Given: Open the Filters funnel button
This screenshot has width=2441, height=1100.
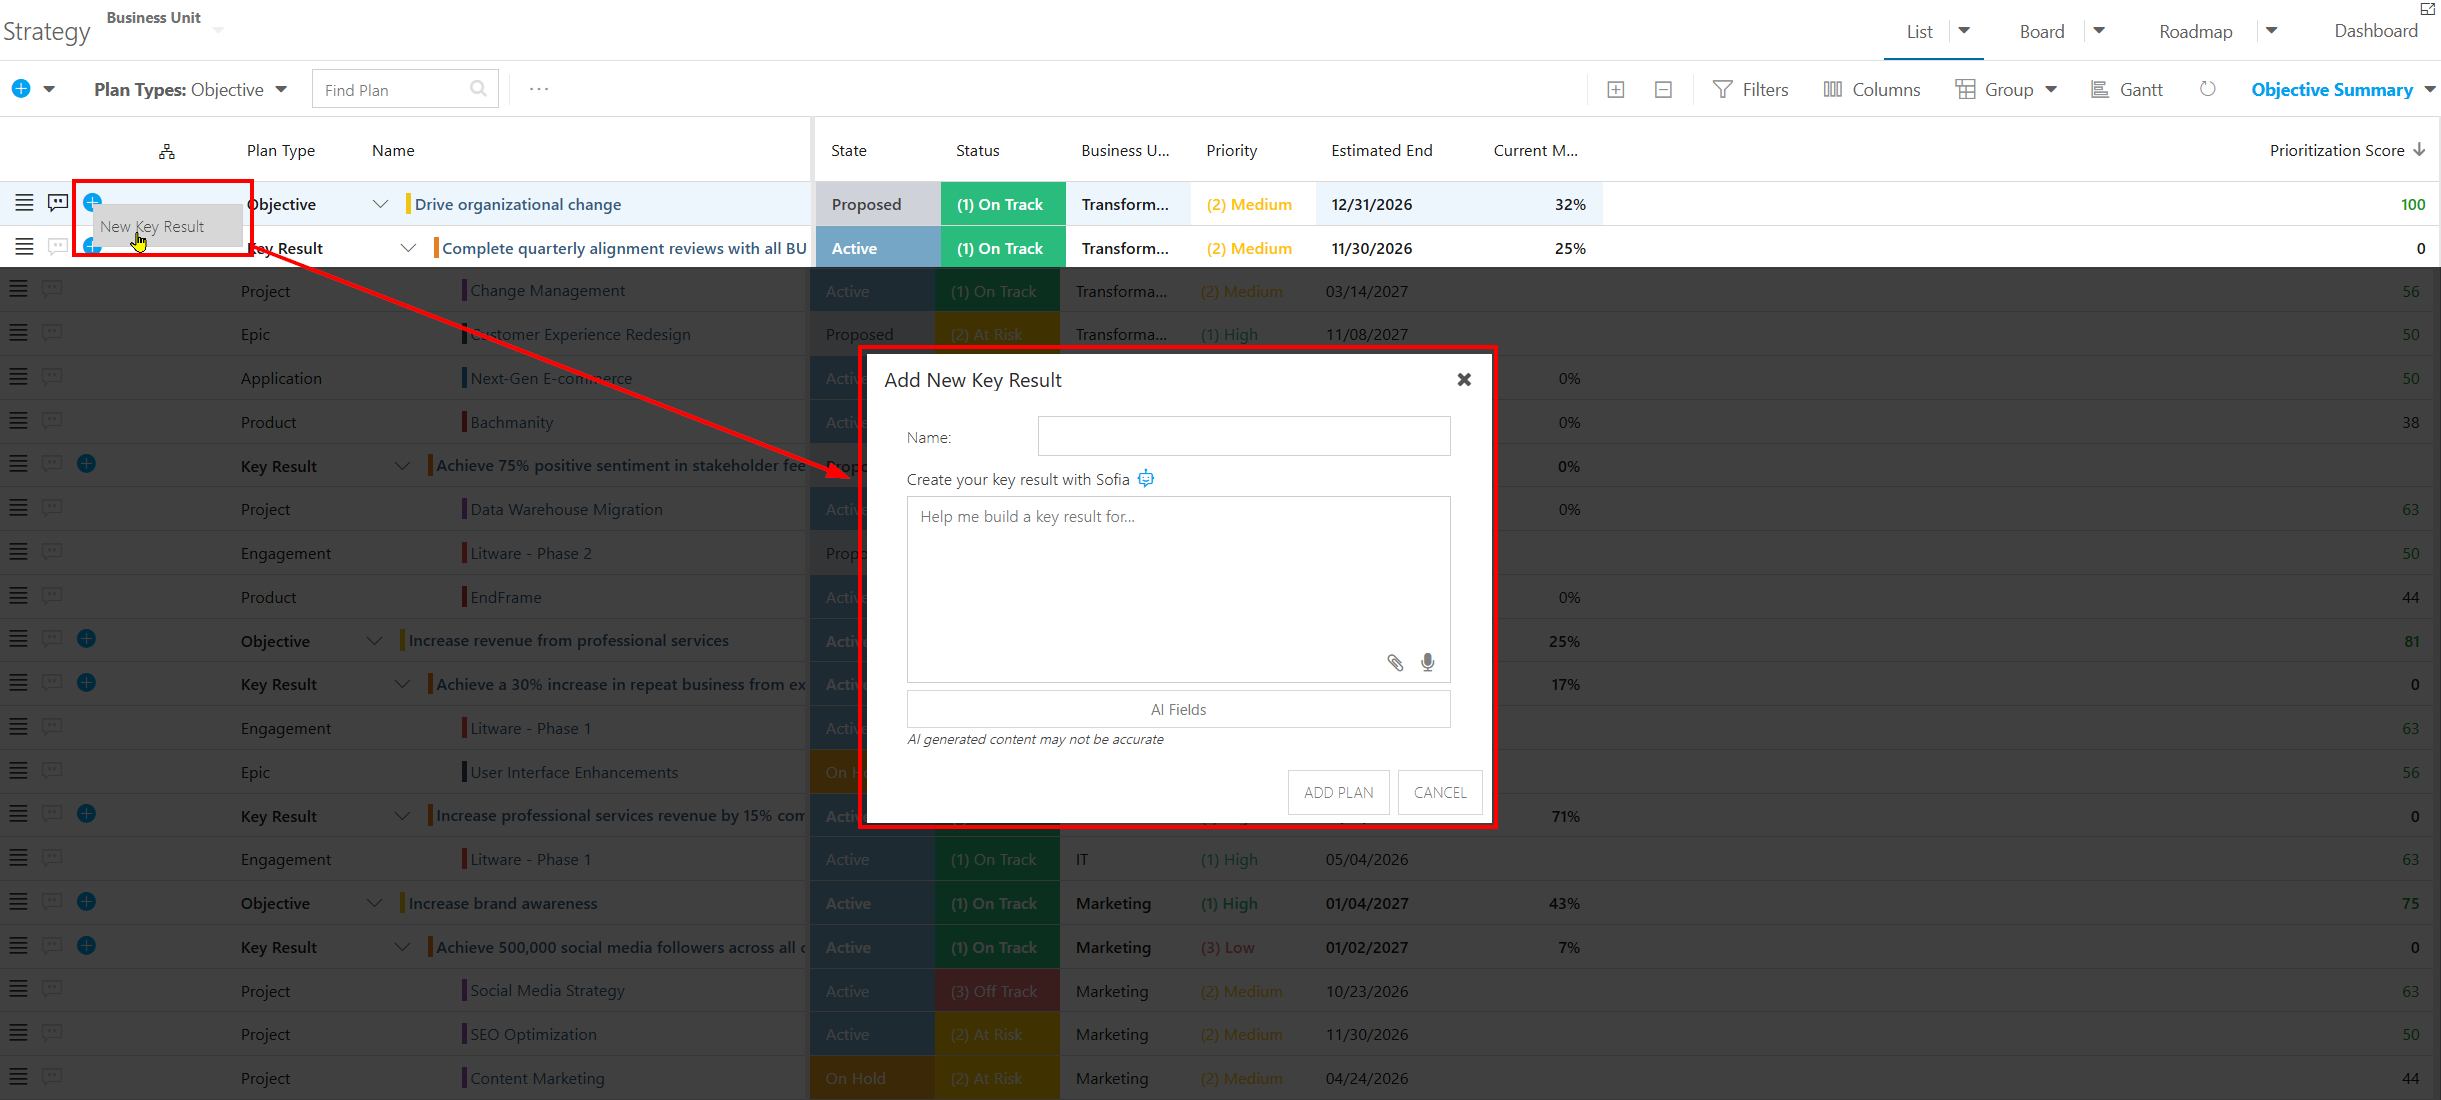Looking at the screenshot, I should (x=1750, y=90).
